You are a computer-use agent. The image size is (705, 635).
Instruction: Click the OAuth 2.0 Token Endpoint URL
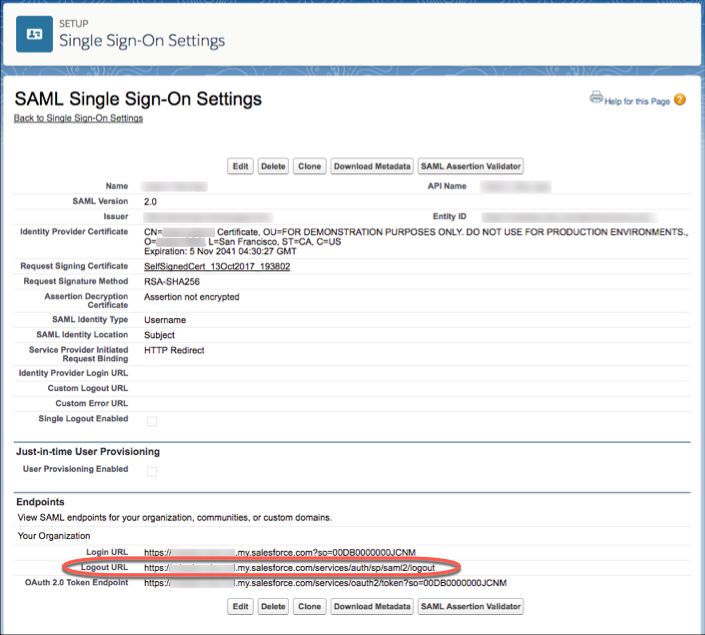click(x=325, y=583)
